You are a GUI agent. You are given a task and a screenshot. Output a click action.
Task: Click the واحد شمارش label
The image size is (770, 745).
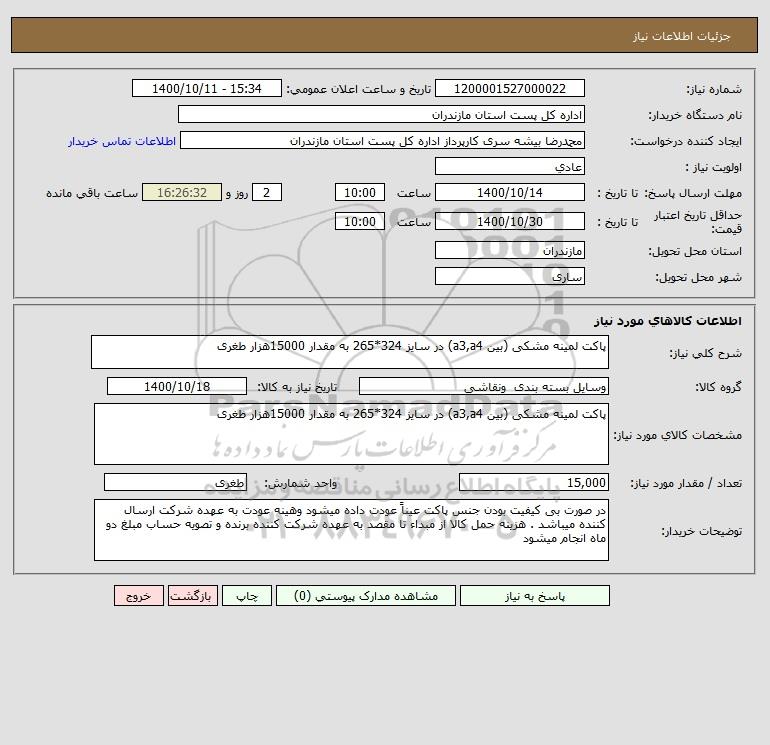pos(301,484)
